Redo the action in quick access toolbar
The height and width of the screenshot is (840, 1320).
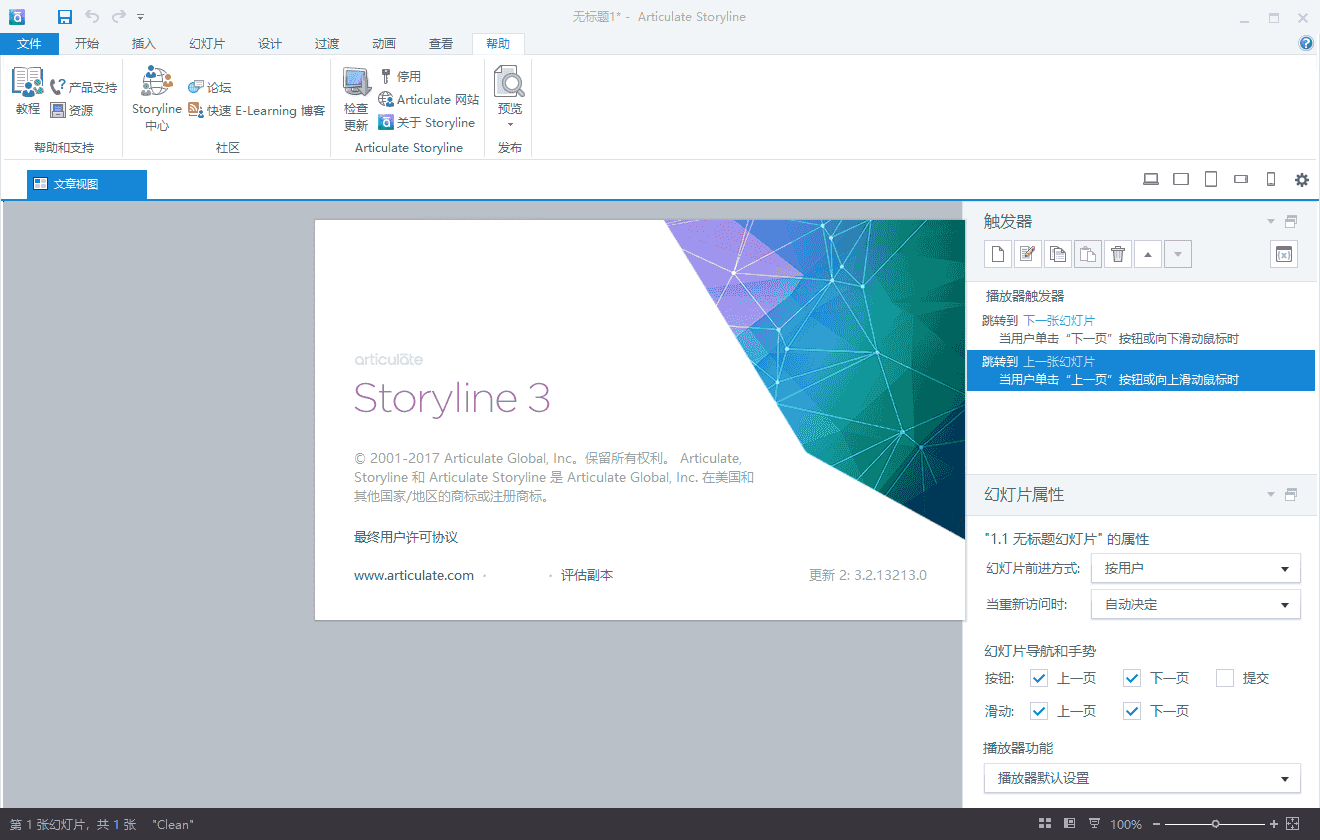(119, 16)
